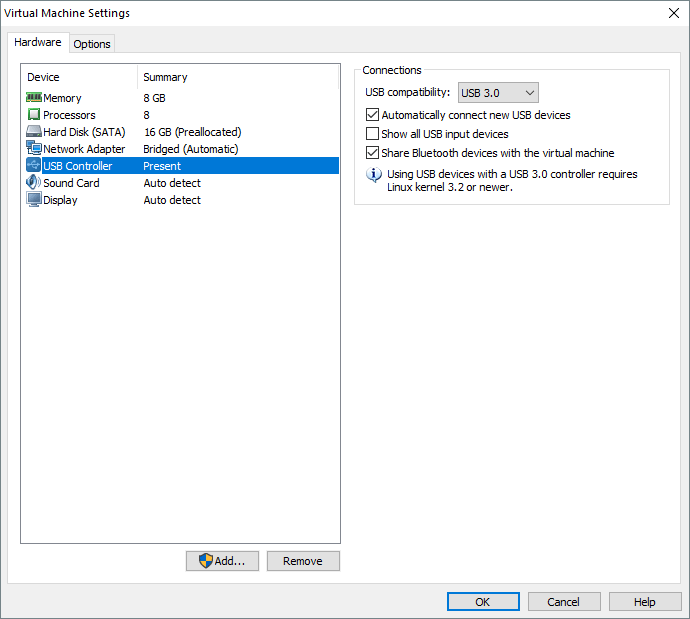The image size is (690, 619).
Task: Click the USB Controller icon
Action: pyautogui.click(x=34, y=166)
